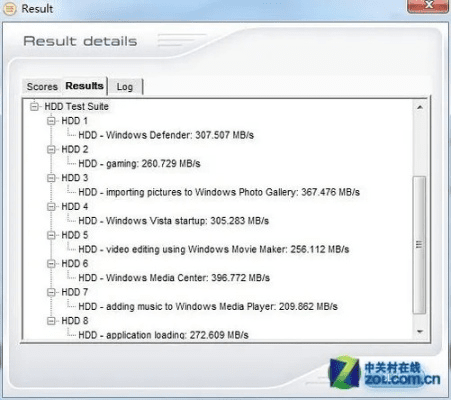This screenshot has width=451, height=400.
Task: Select Windows Defender 307.507 MB/s result
Action: click(x=166, y=135)
